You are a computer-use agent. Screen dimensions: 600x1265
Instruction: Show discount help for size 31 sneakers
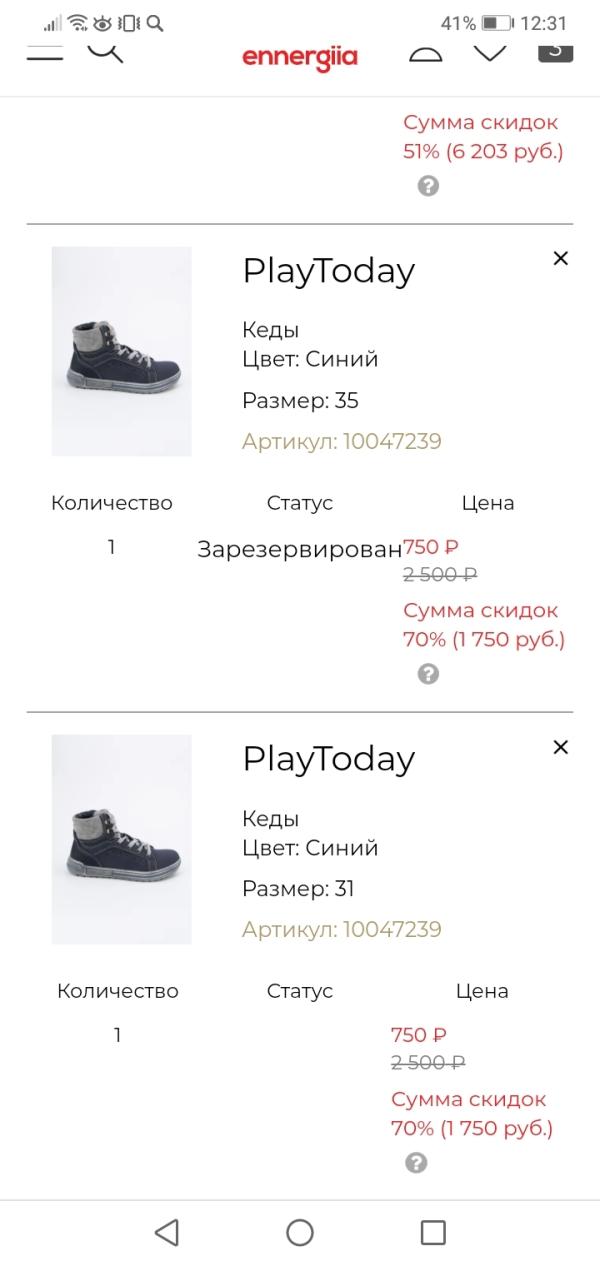[416, 1163]
